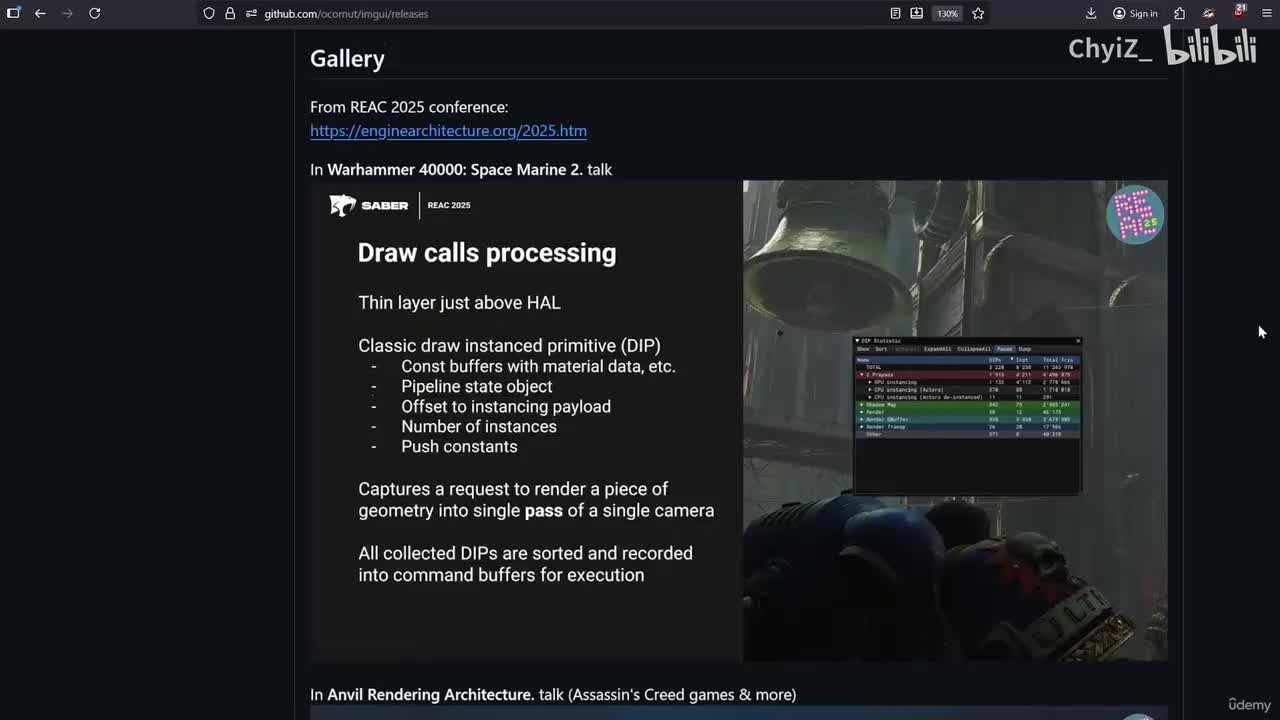Click the address bar icon left of the zoom level

pyautogui.click(x=916, y=13)
